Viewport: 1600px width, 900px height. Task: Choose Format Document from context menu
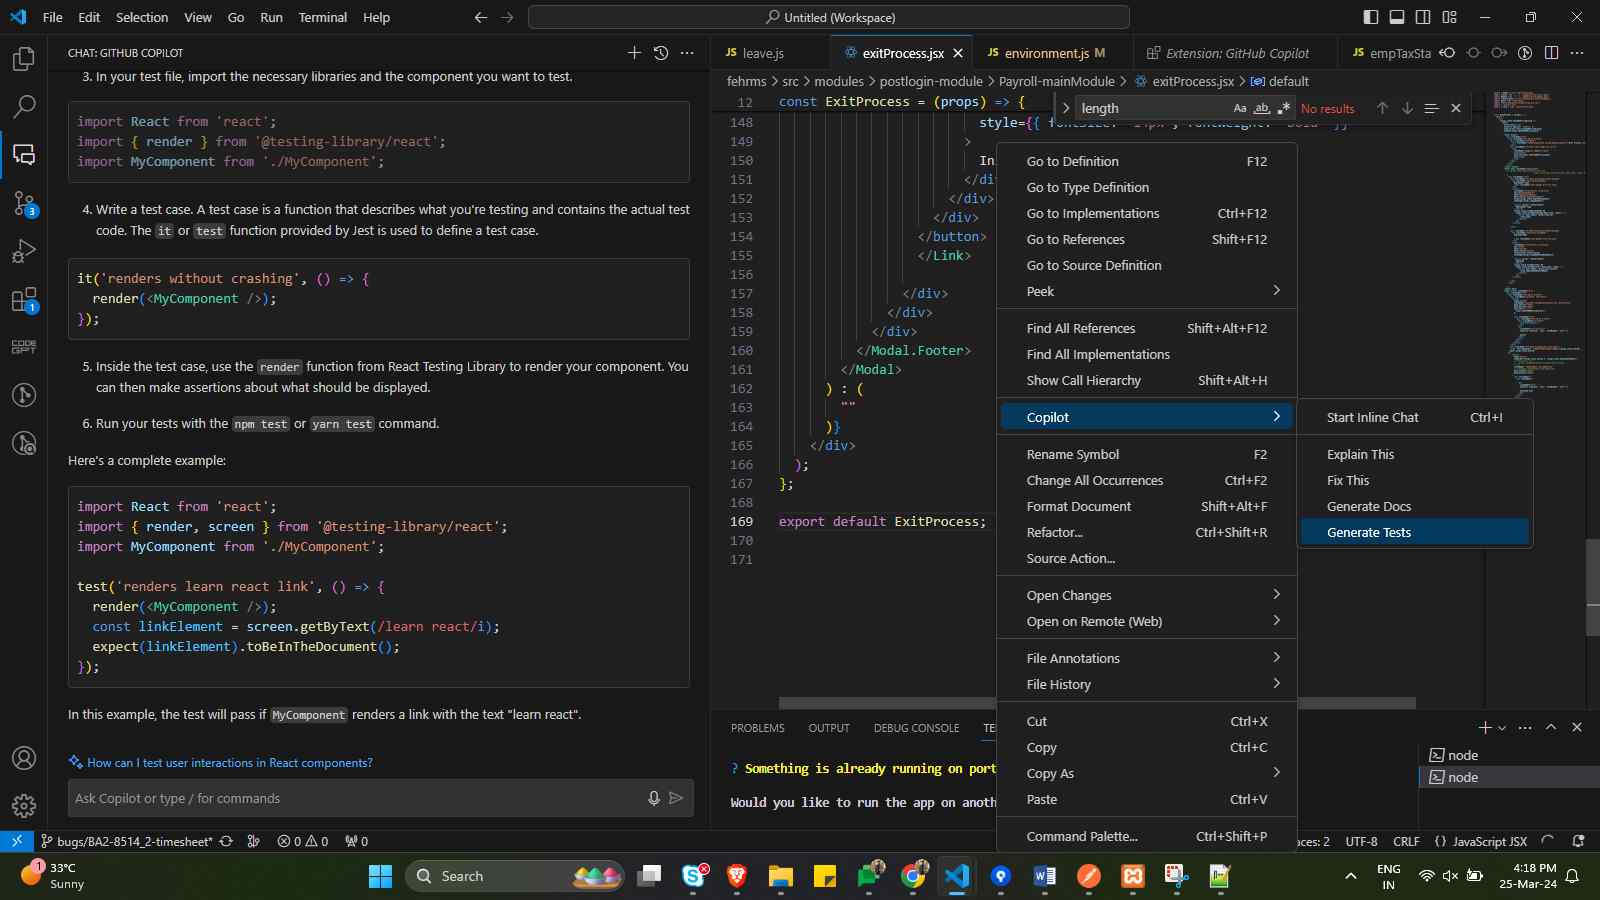pyautogui.click(x=1147, y=506)
